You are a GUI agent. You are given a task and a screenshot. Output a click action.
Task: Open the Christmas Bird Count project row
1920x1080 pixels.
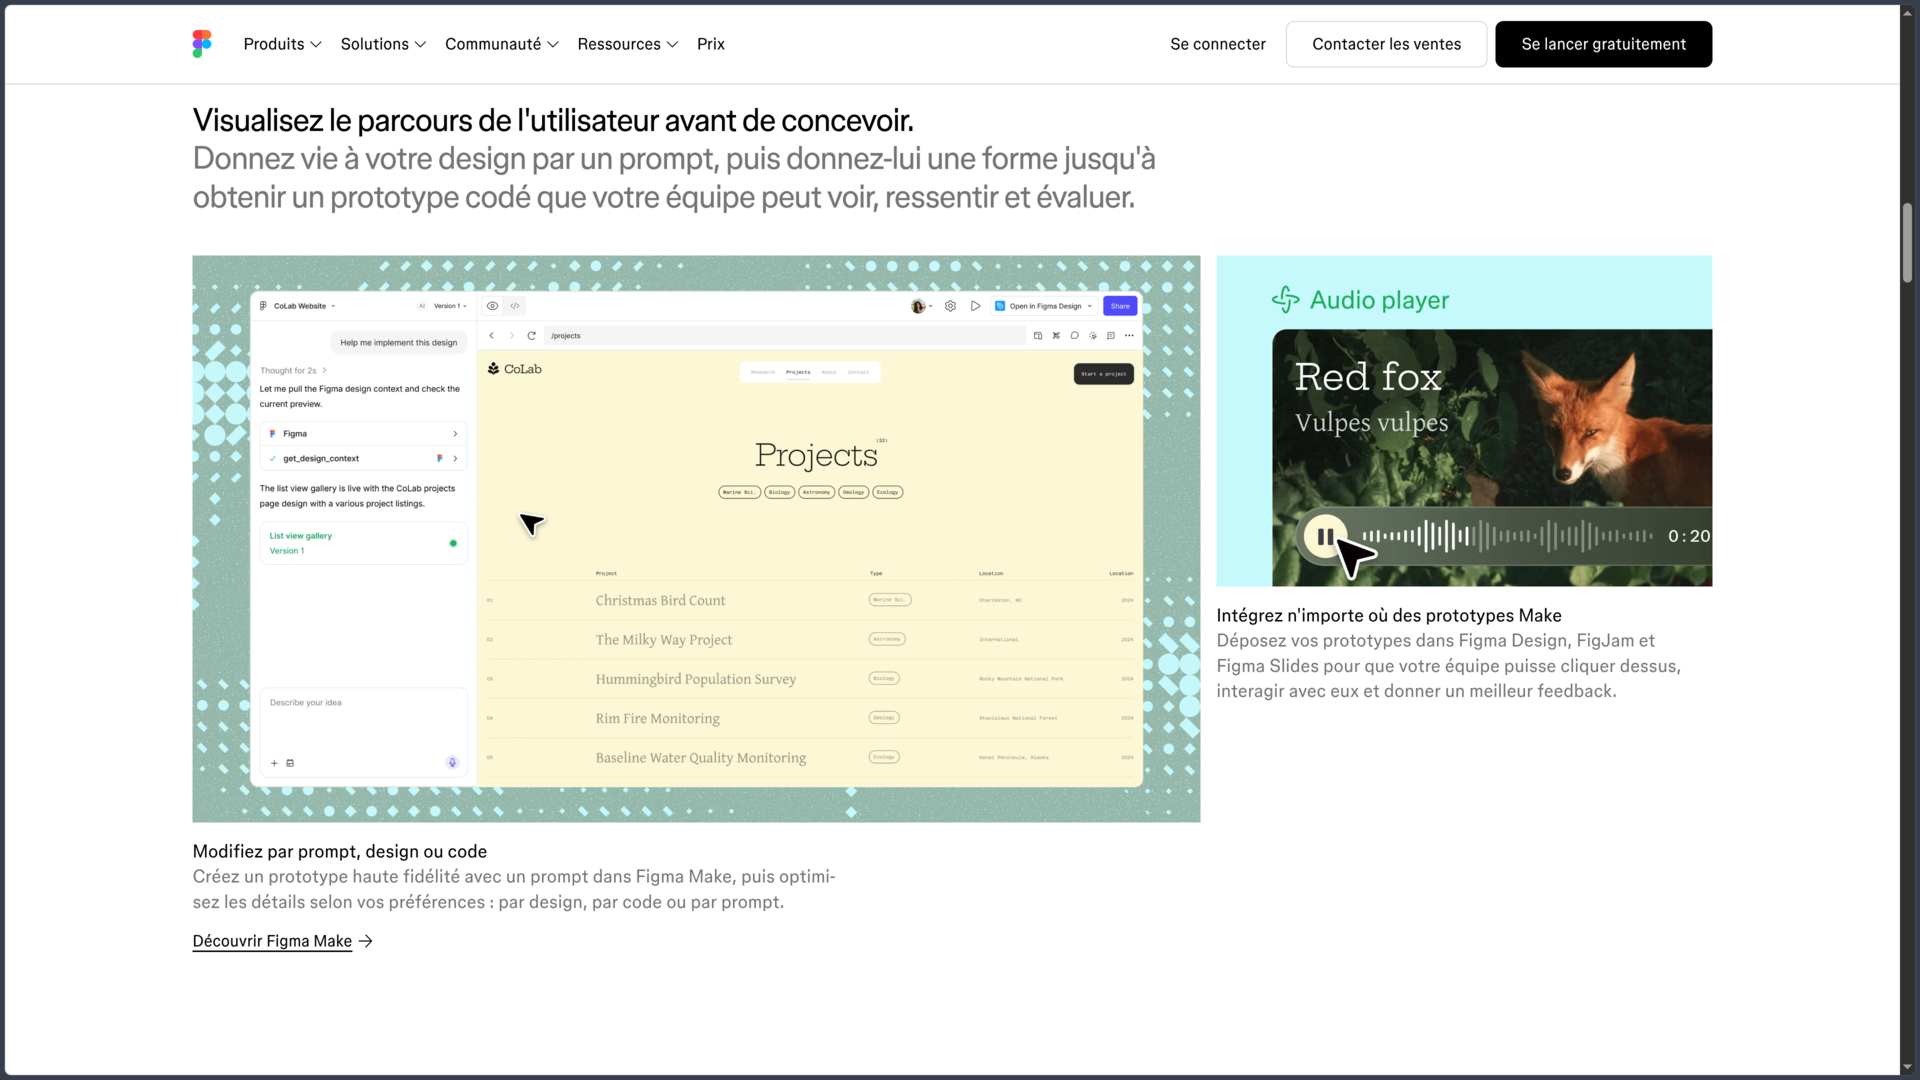click(x=810, y=600)
